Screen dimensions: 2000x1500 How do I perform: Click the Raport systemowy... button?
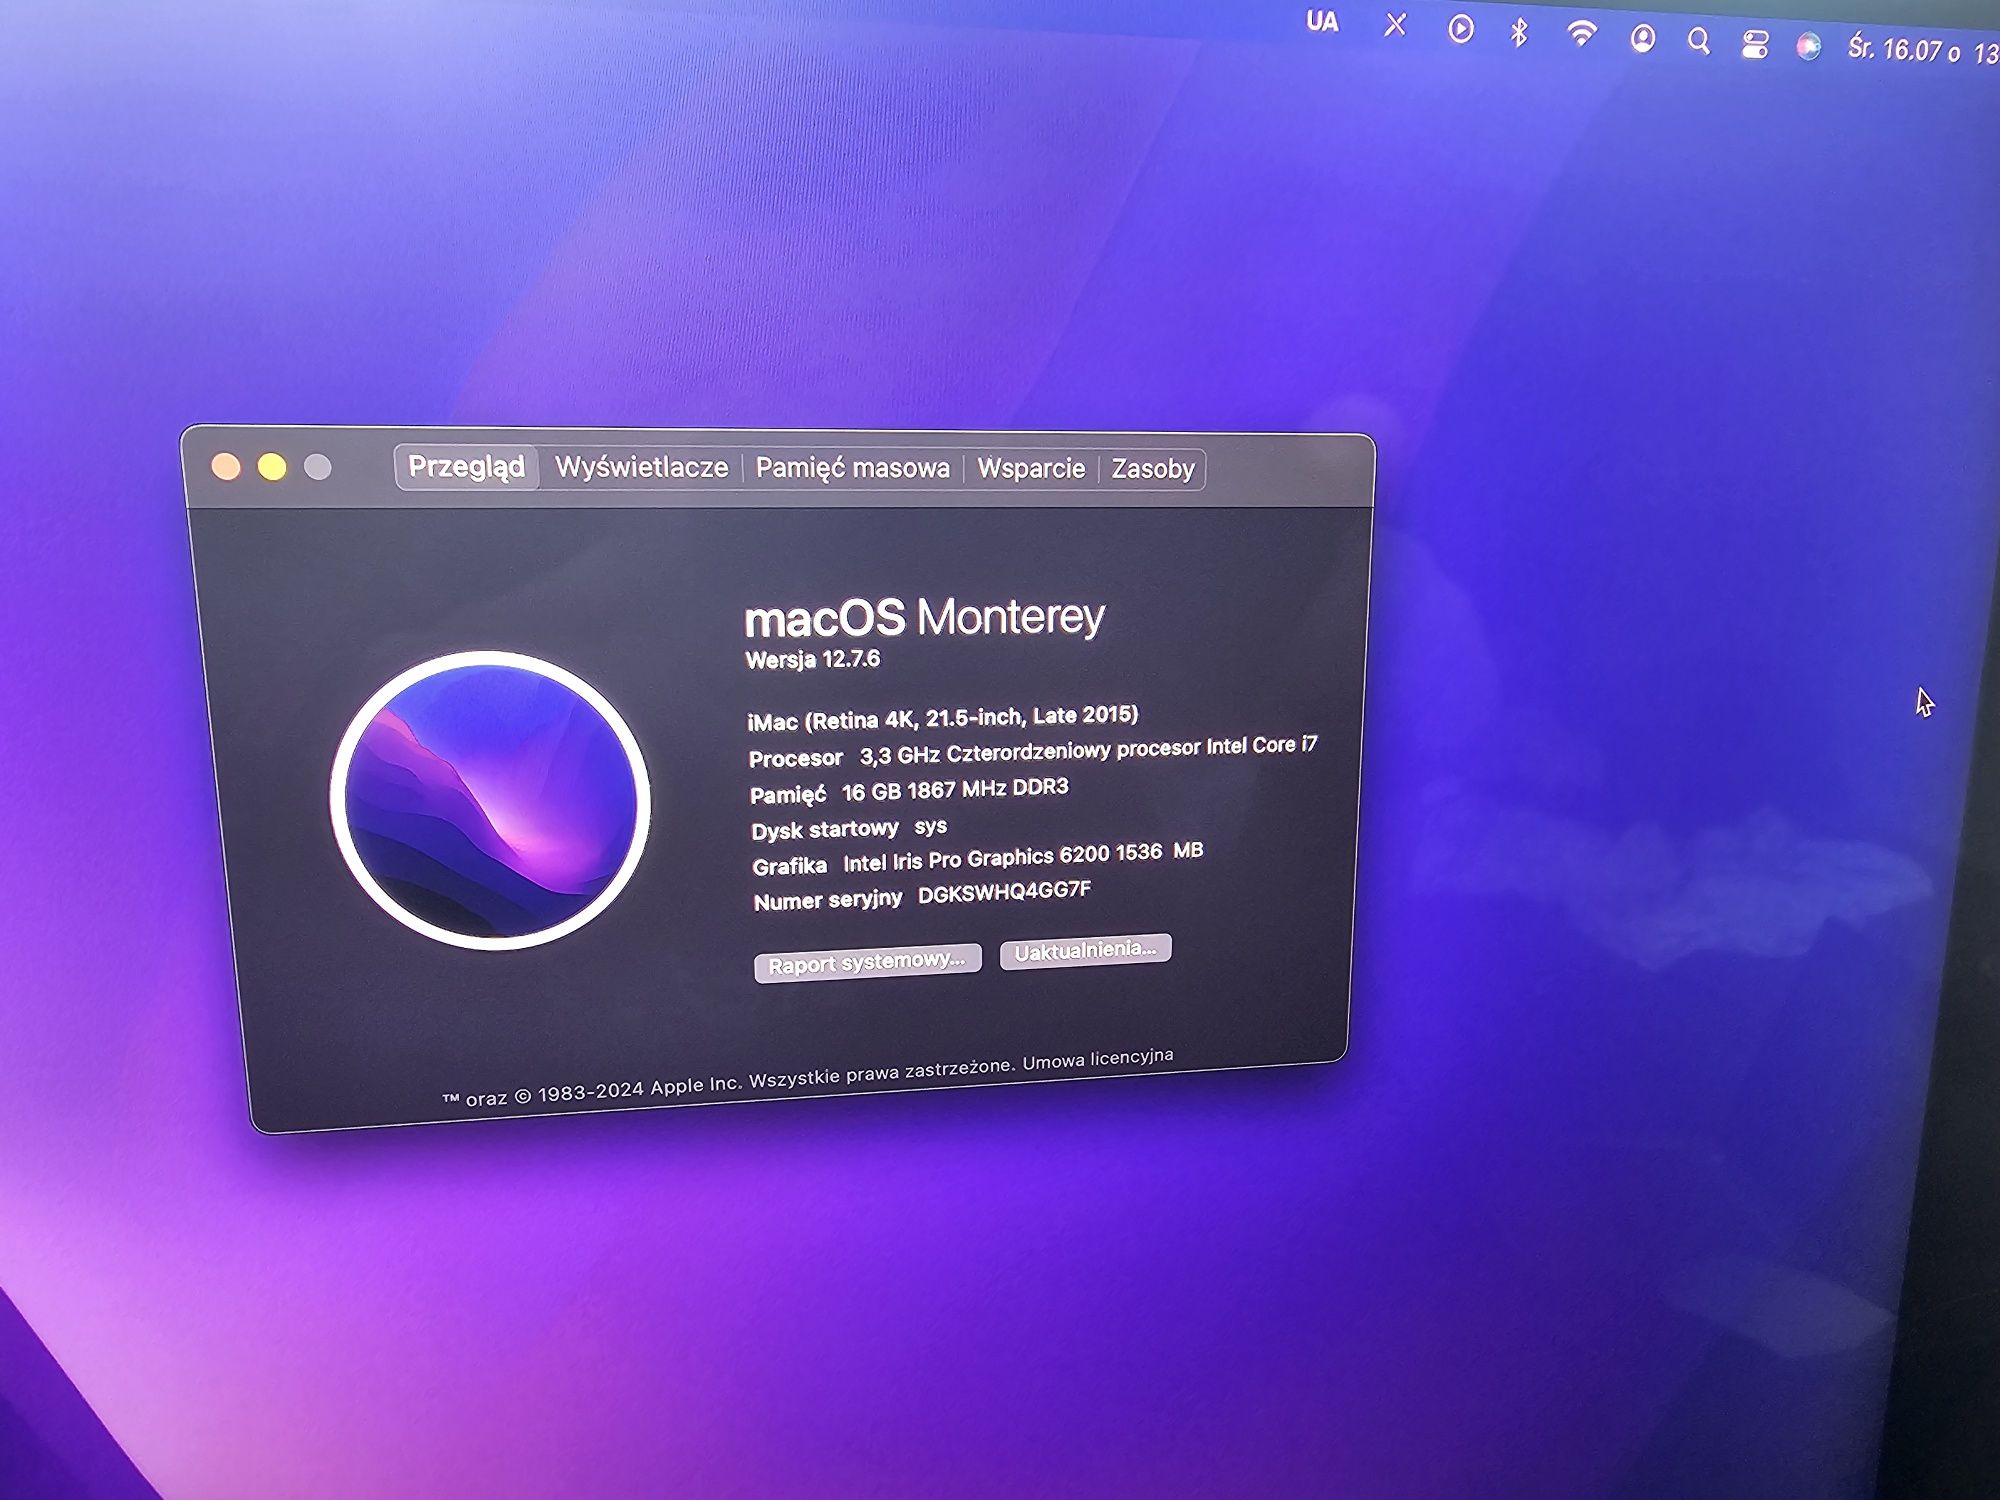pos(867,962)
